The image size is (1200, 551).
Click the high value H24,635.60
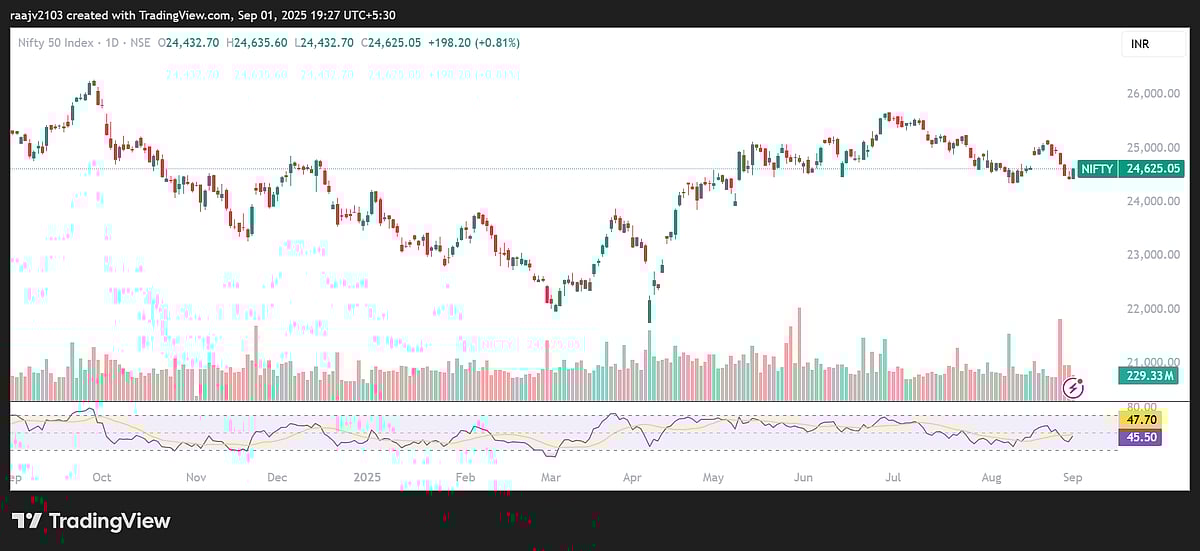coord(257,43)
